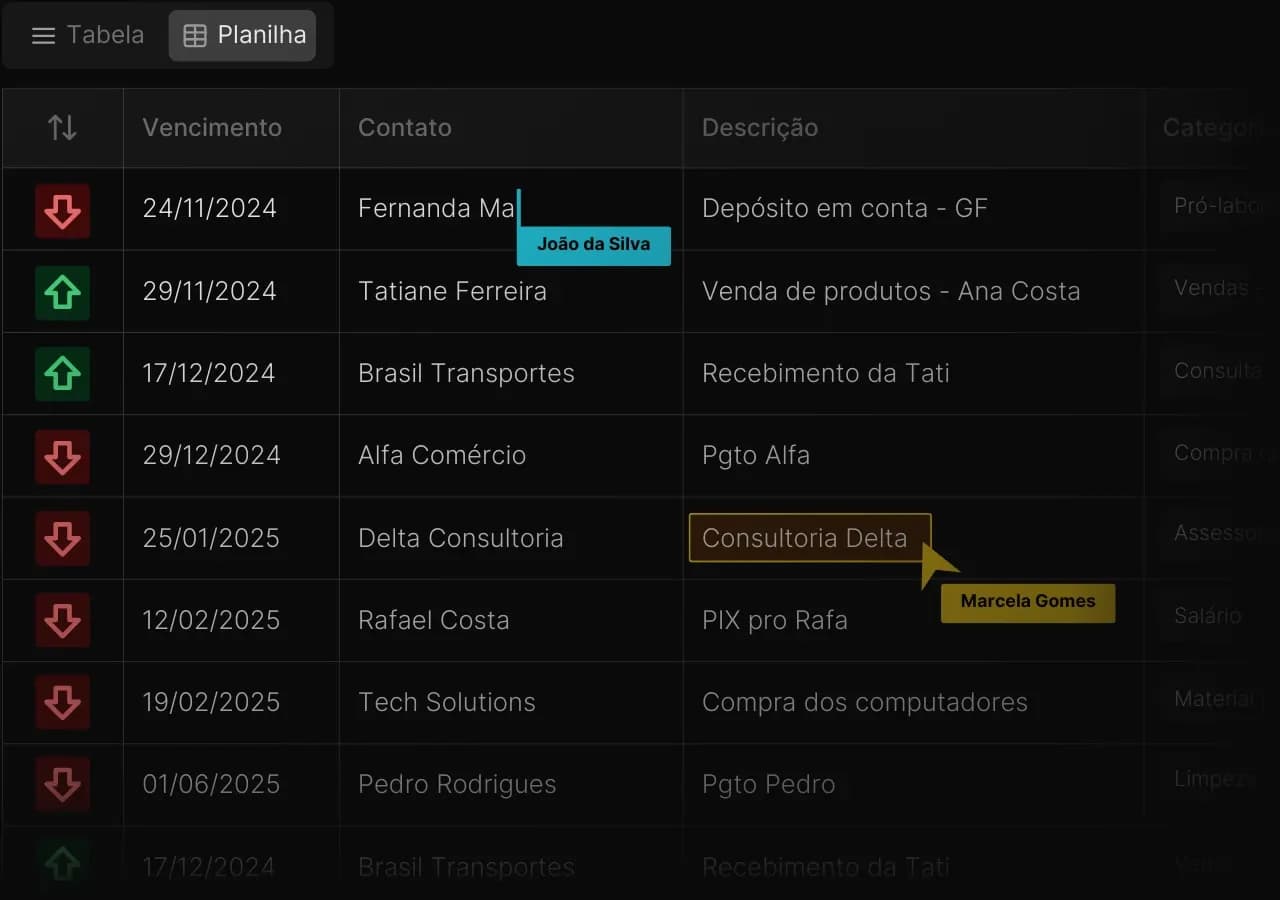
Task: Click the sort arrows column header icon
Action: tap(62, 128)
